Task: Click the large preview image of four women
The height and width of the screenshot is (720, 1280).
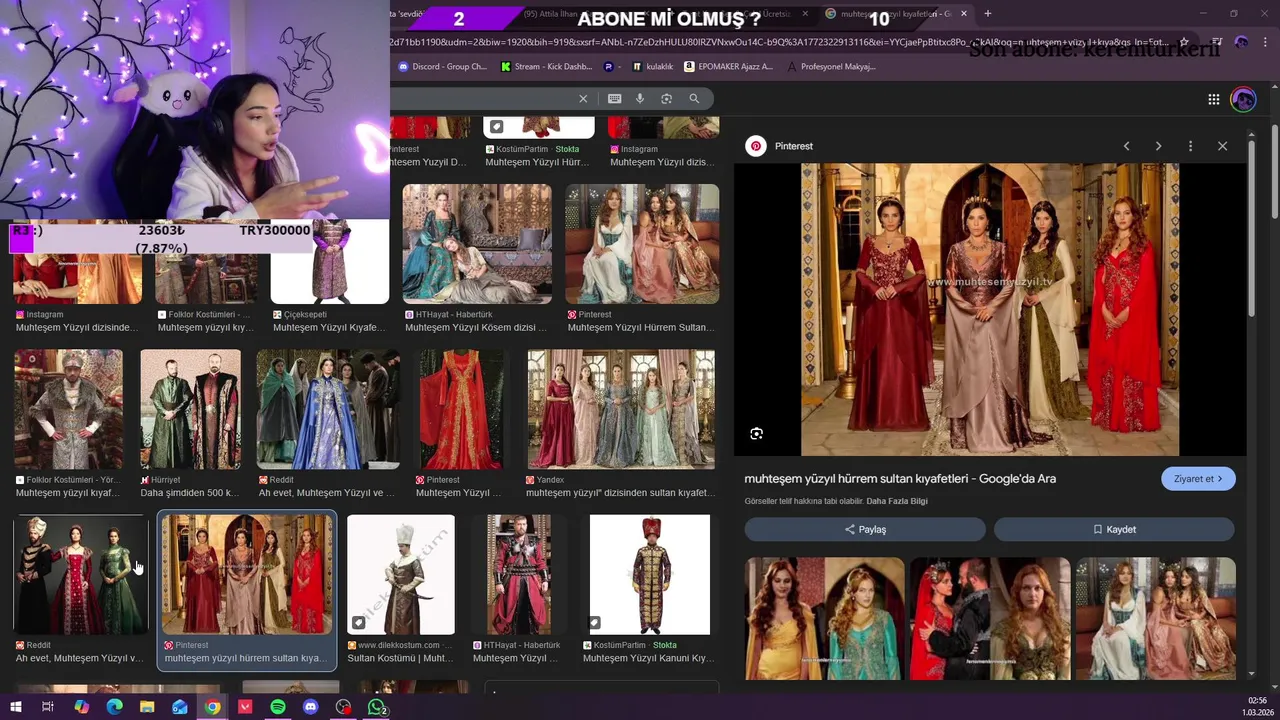Action: pos(990,310)
